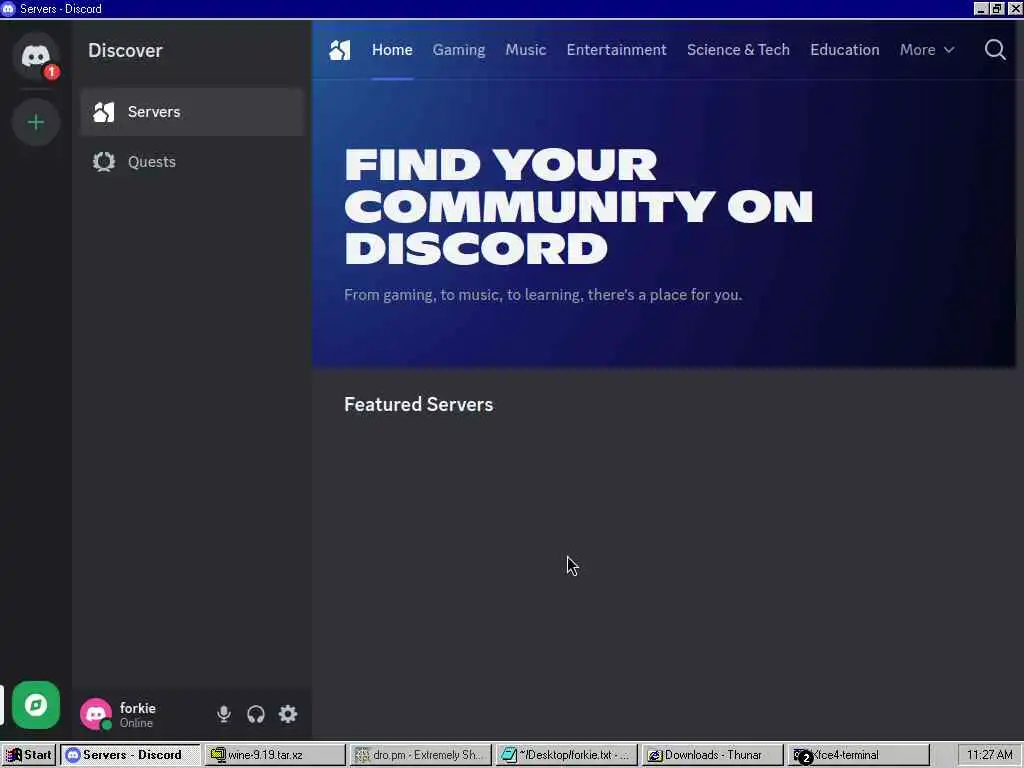Expand the More categories dropdown
The width and height of the screenshot is (1024, 768).
(927, 50)
